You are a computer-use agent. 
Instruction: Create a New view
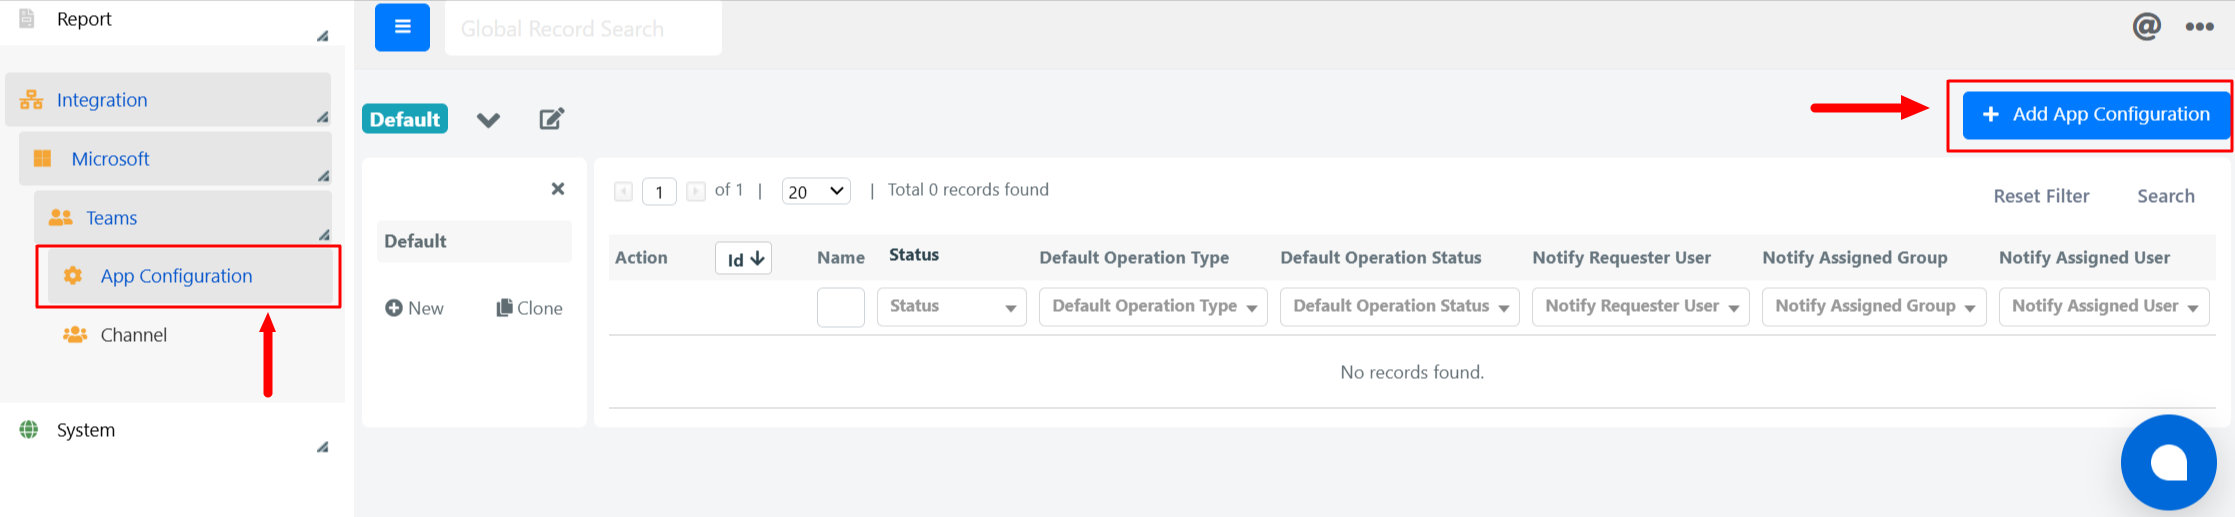coord(414,308)
